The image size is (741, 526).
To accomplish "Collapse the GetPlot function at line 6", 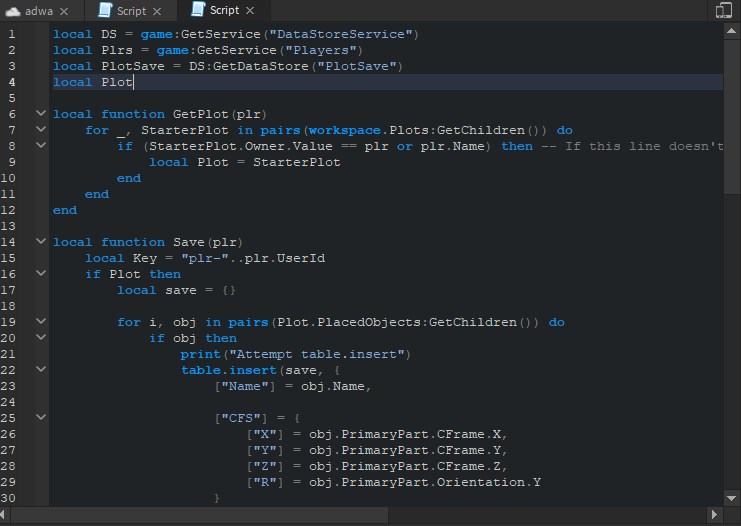I will coord(41,113).
